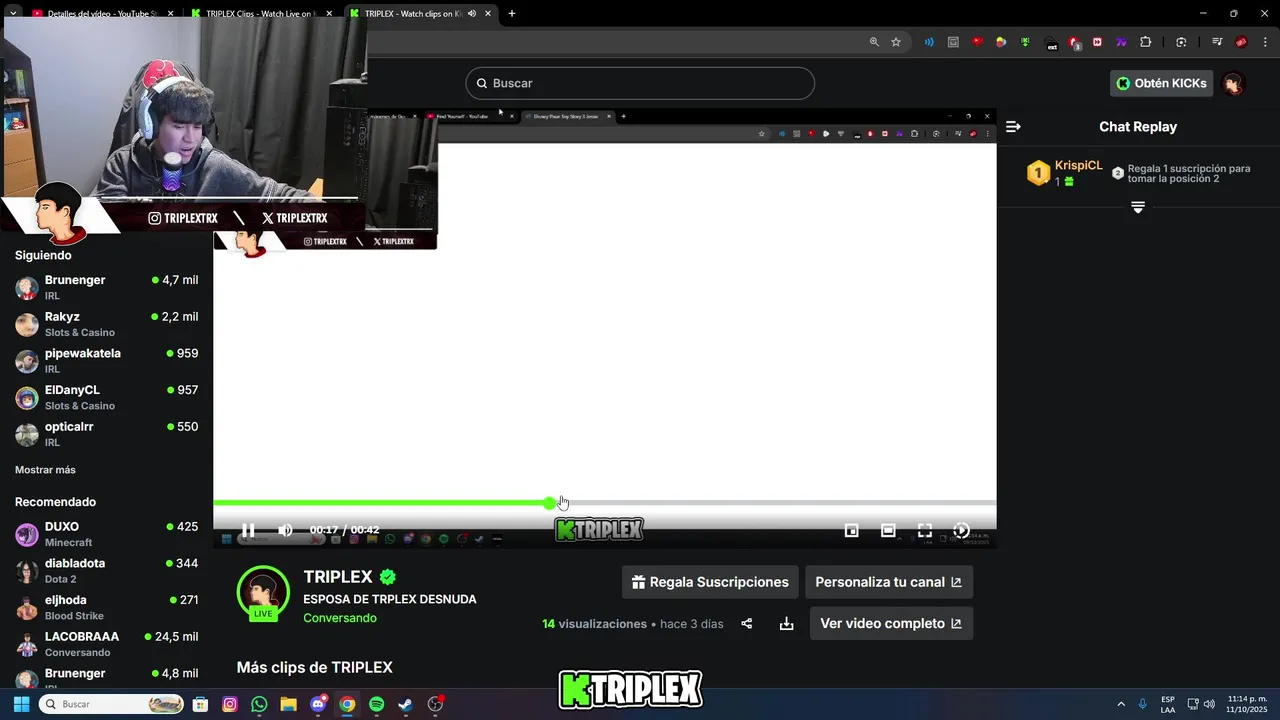Open Instagram from the taskbar
1280x720 pixels.
[x=230, y=704]
